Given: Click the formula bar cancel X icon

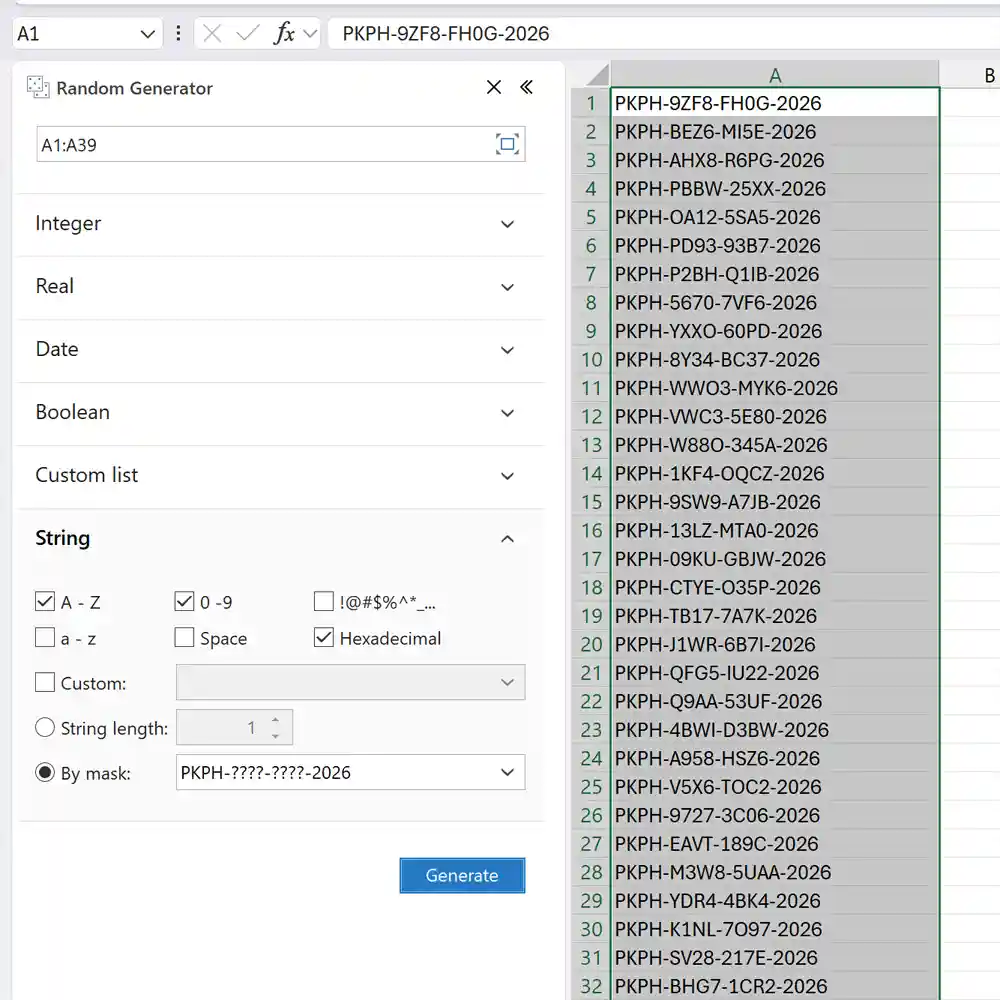Looking at the screenshot, I should tap(212, 33).
